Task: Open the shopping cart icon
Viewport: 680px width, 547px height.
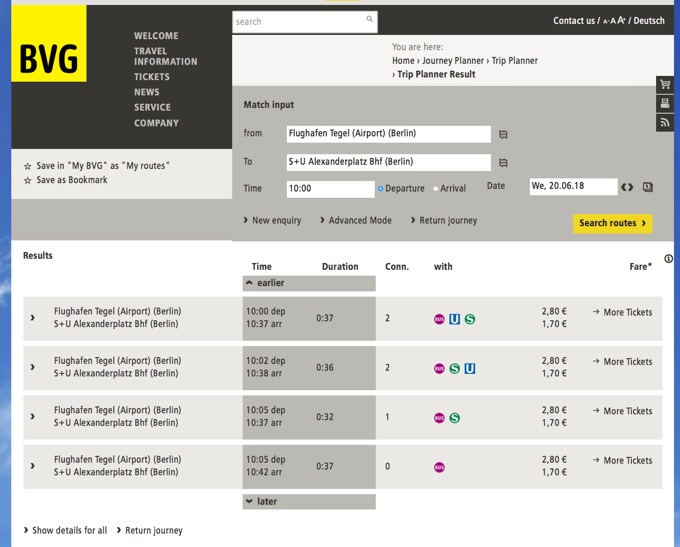Action: click(665, 84)
